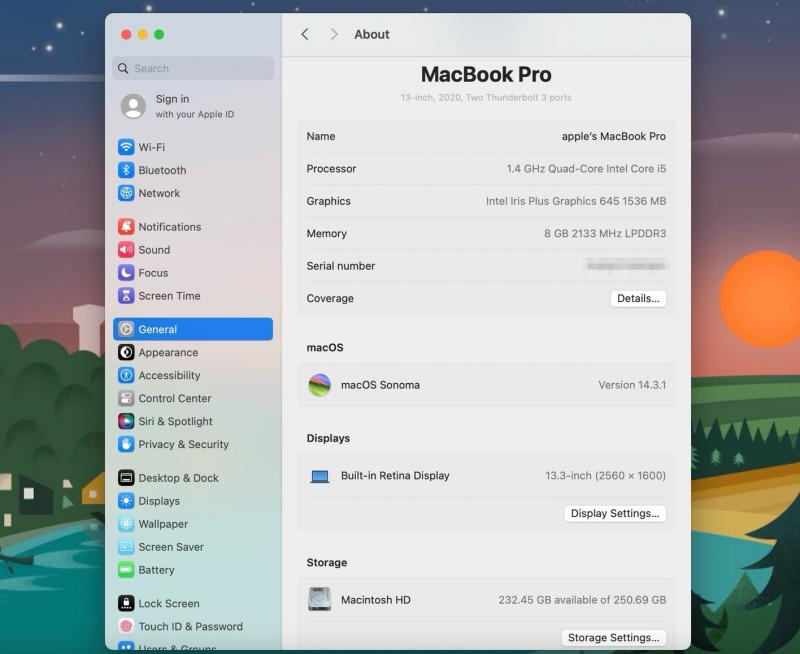Screen dimensions: 800x654
Task: Click the Wallpaper flower icon
Action: tap(126, 523)
